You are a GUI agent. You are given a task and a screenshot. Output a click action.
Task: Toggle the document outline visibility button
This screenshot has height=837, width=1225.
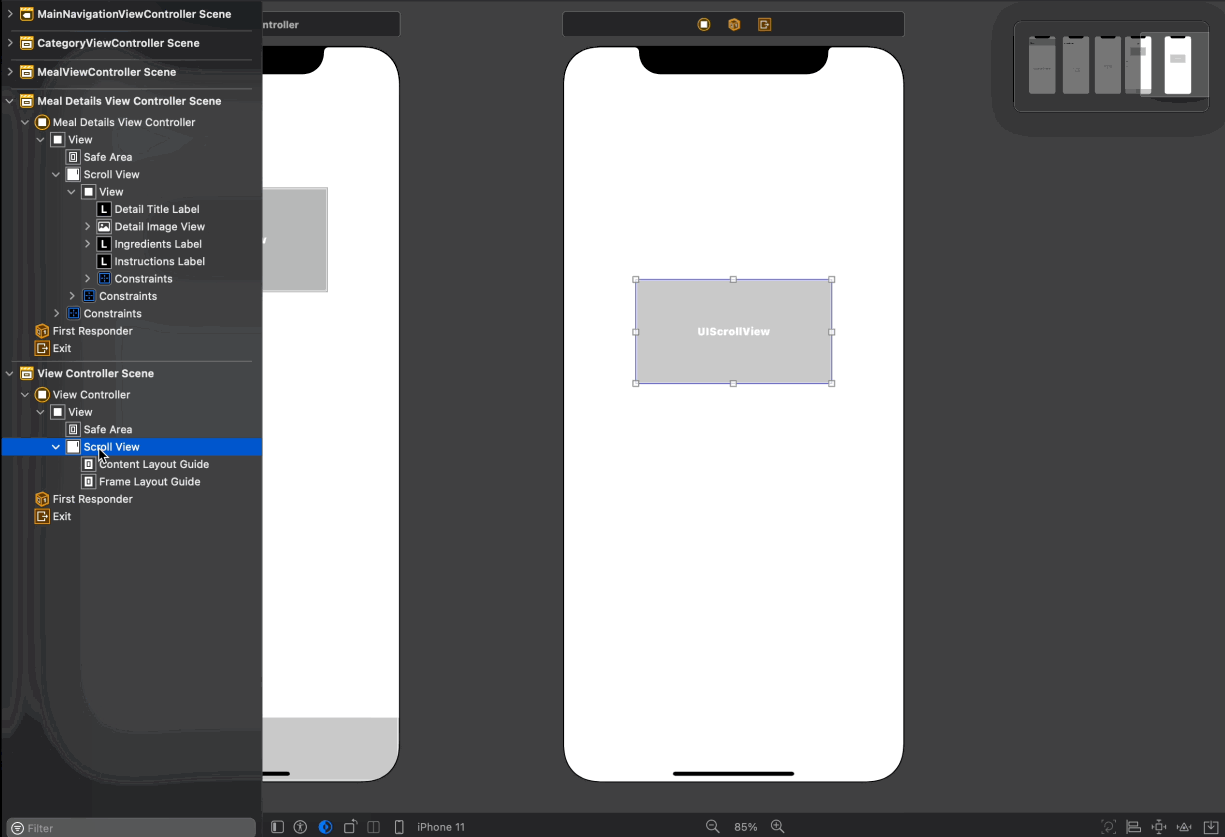point(278,827)
